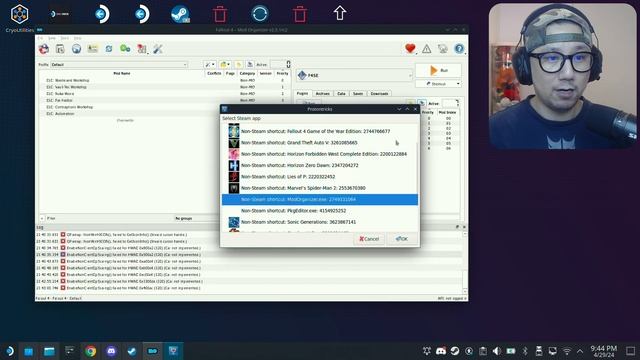The image size is (640, 360).
Task: Click the red heart endorse icon
Action: pos(410,49)
